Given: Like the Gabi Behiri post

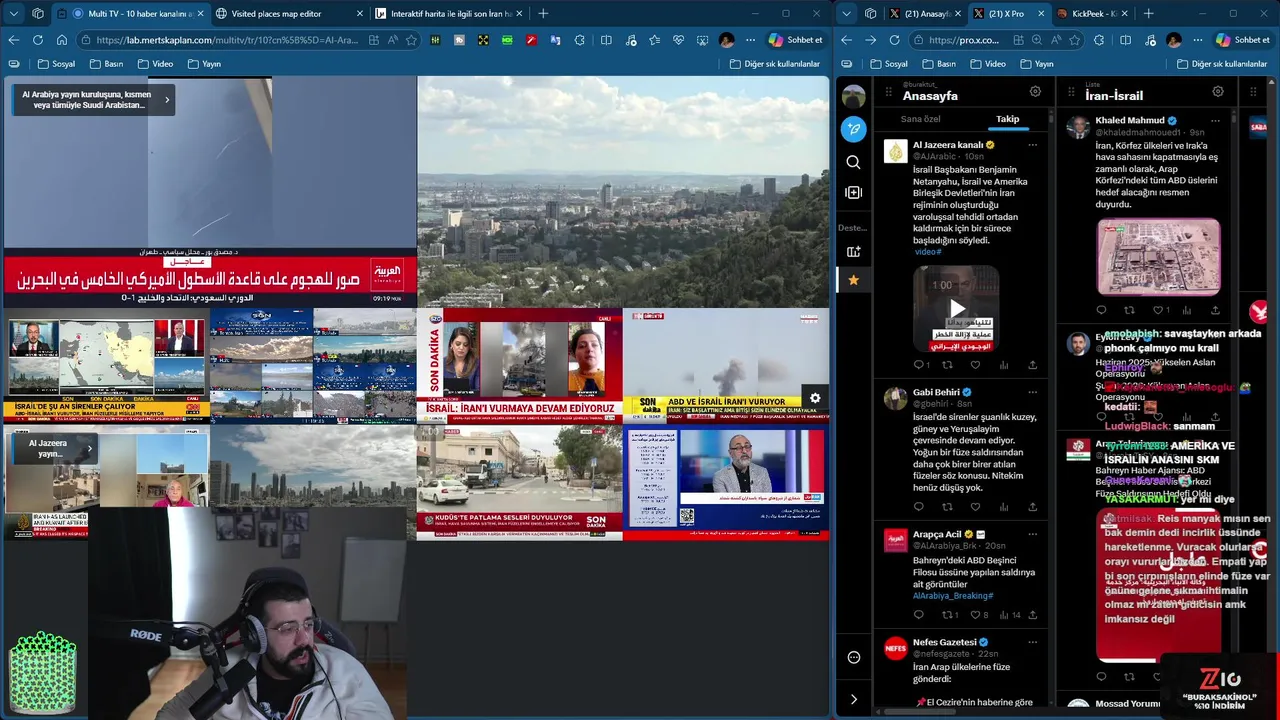Looking at the screenshot, I should (975, 506).
